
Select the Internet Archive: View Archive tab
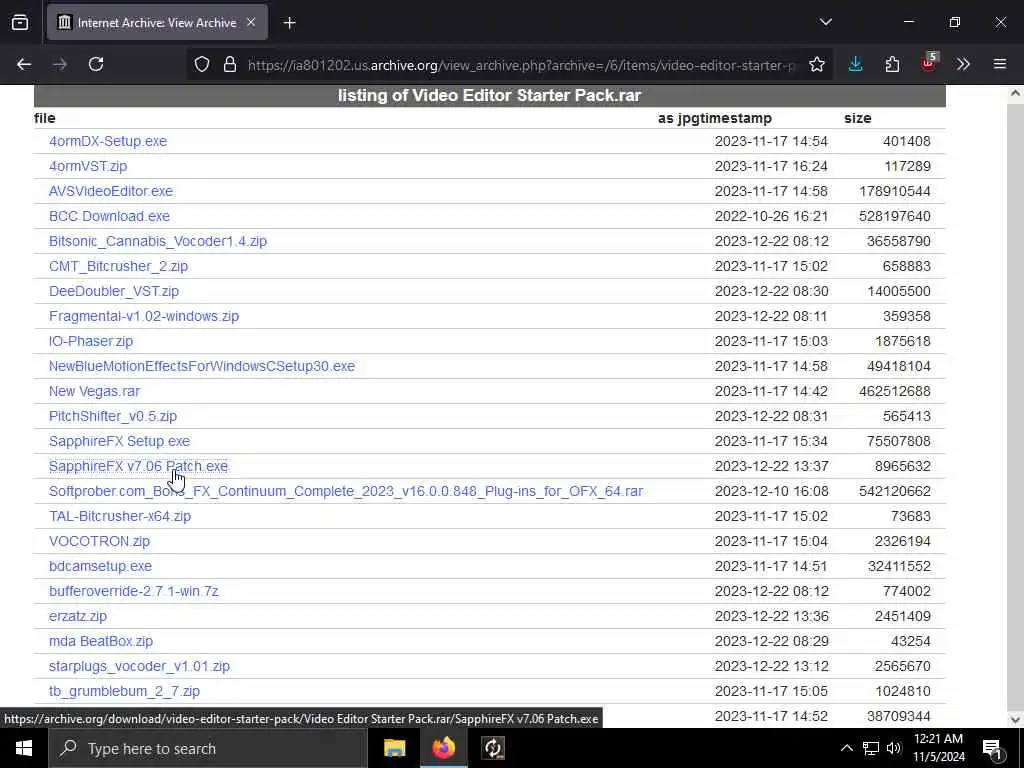coord(157,23)
